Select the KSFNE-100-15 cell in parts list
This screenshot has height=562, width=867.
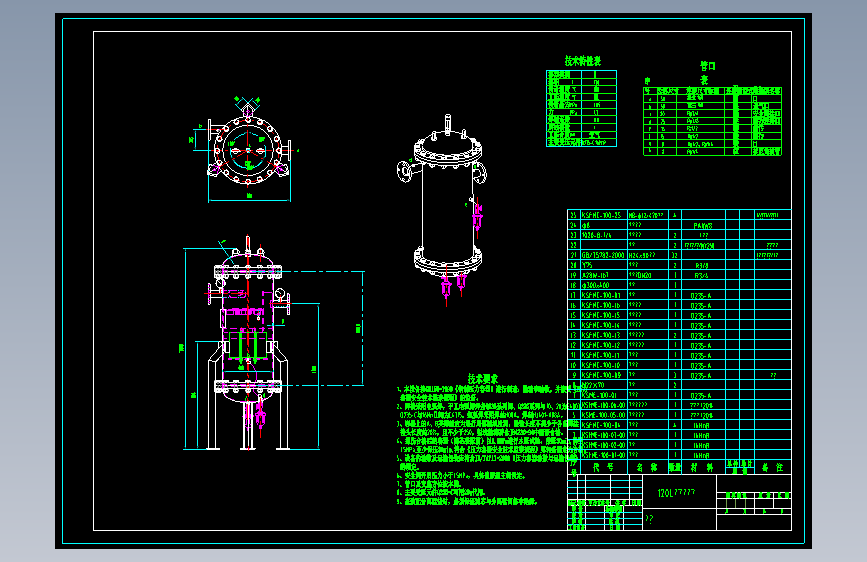(603, 315)
